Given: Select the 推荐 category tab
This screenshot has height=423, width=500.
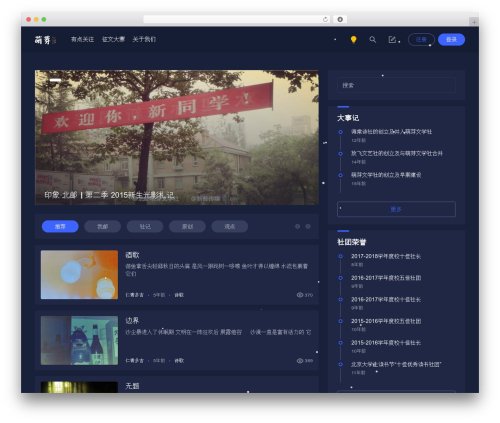Looking at the screenshot, I should pyautogui.click(x=60, y=226).
